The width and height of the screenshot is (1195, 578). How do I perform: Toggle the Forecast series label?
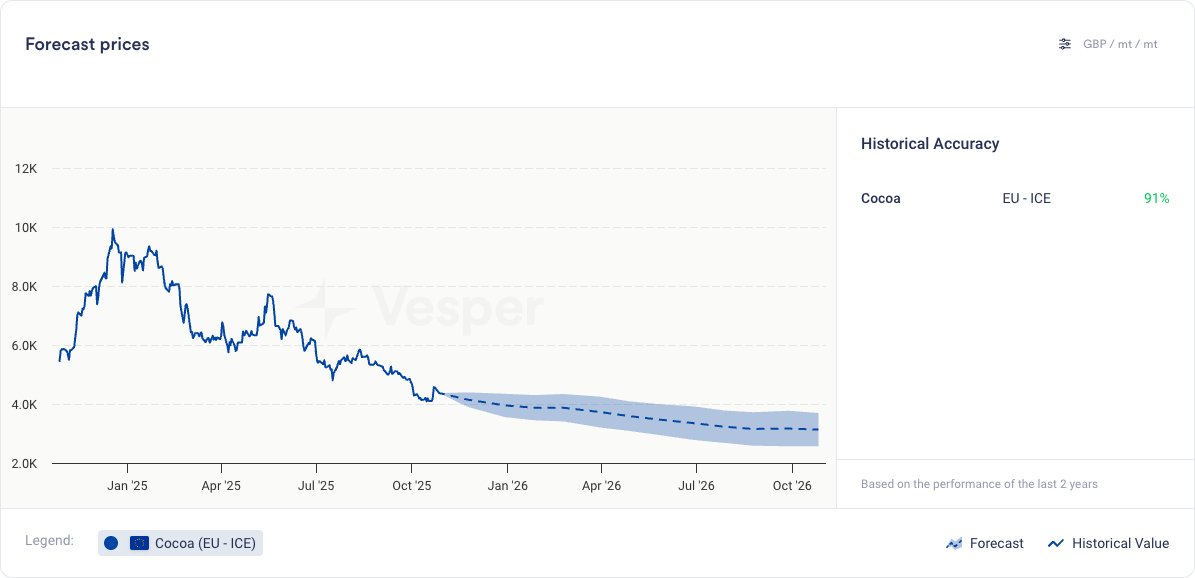[996, 543]
